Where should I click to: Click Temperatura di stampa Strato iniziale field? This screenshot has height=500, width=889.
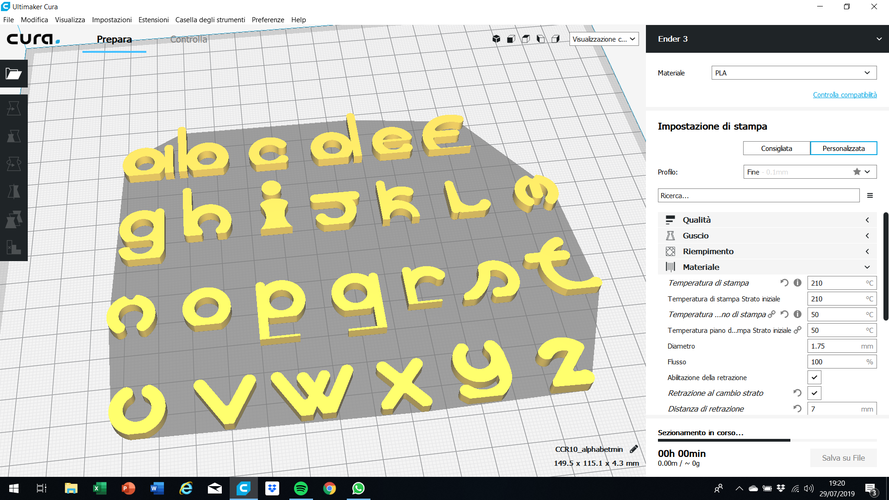click(x=842, y=299)
